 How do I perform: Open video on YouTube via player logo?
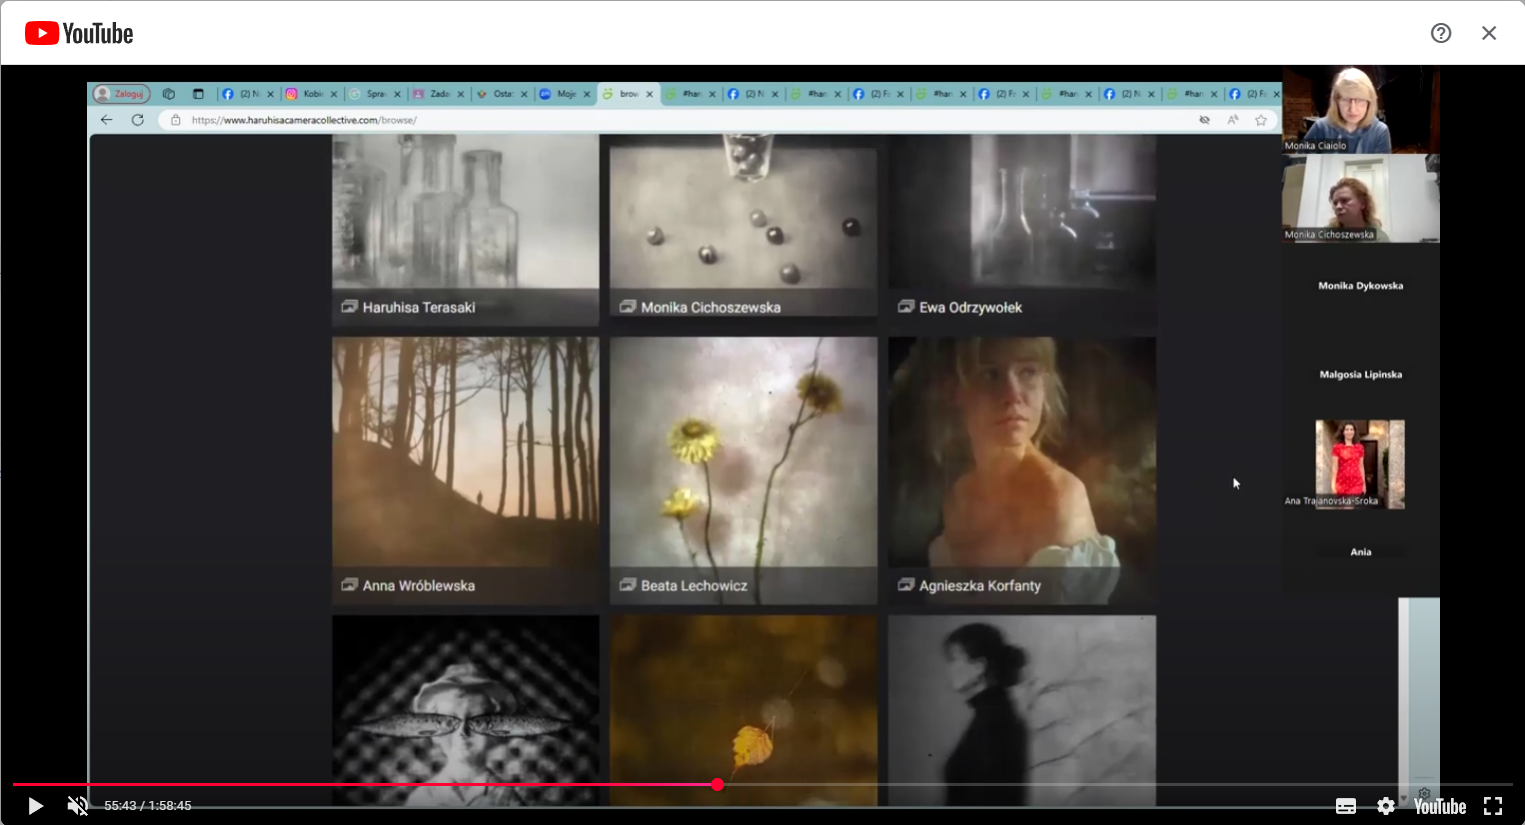1440,806
